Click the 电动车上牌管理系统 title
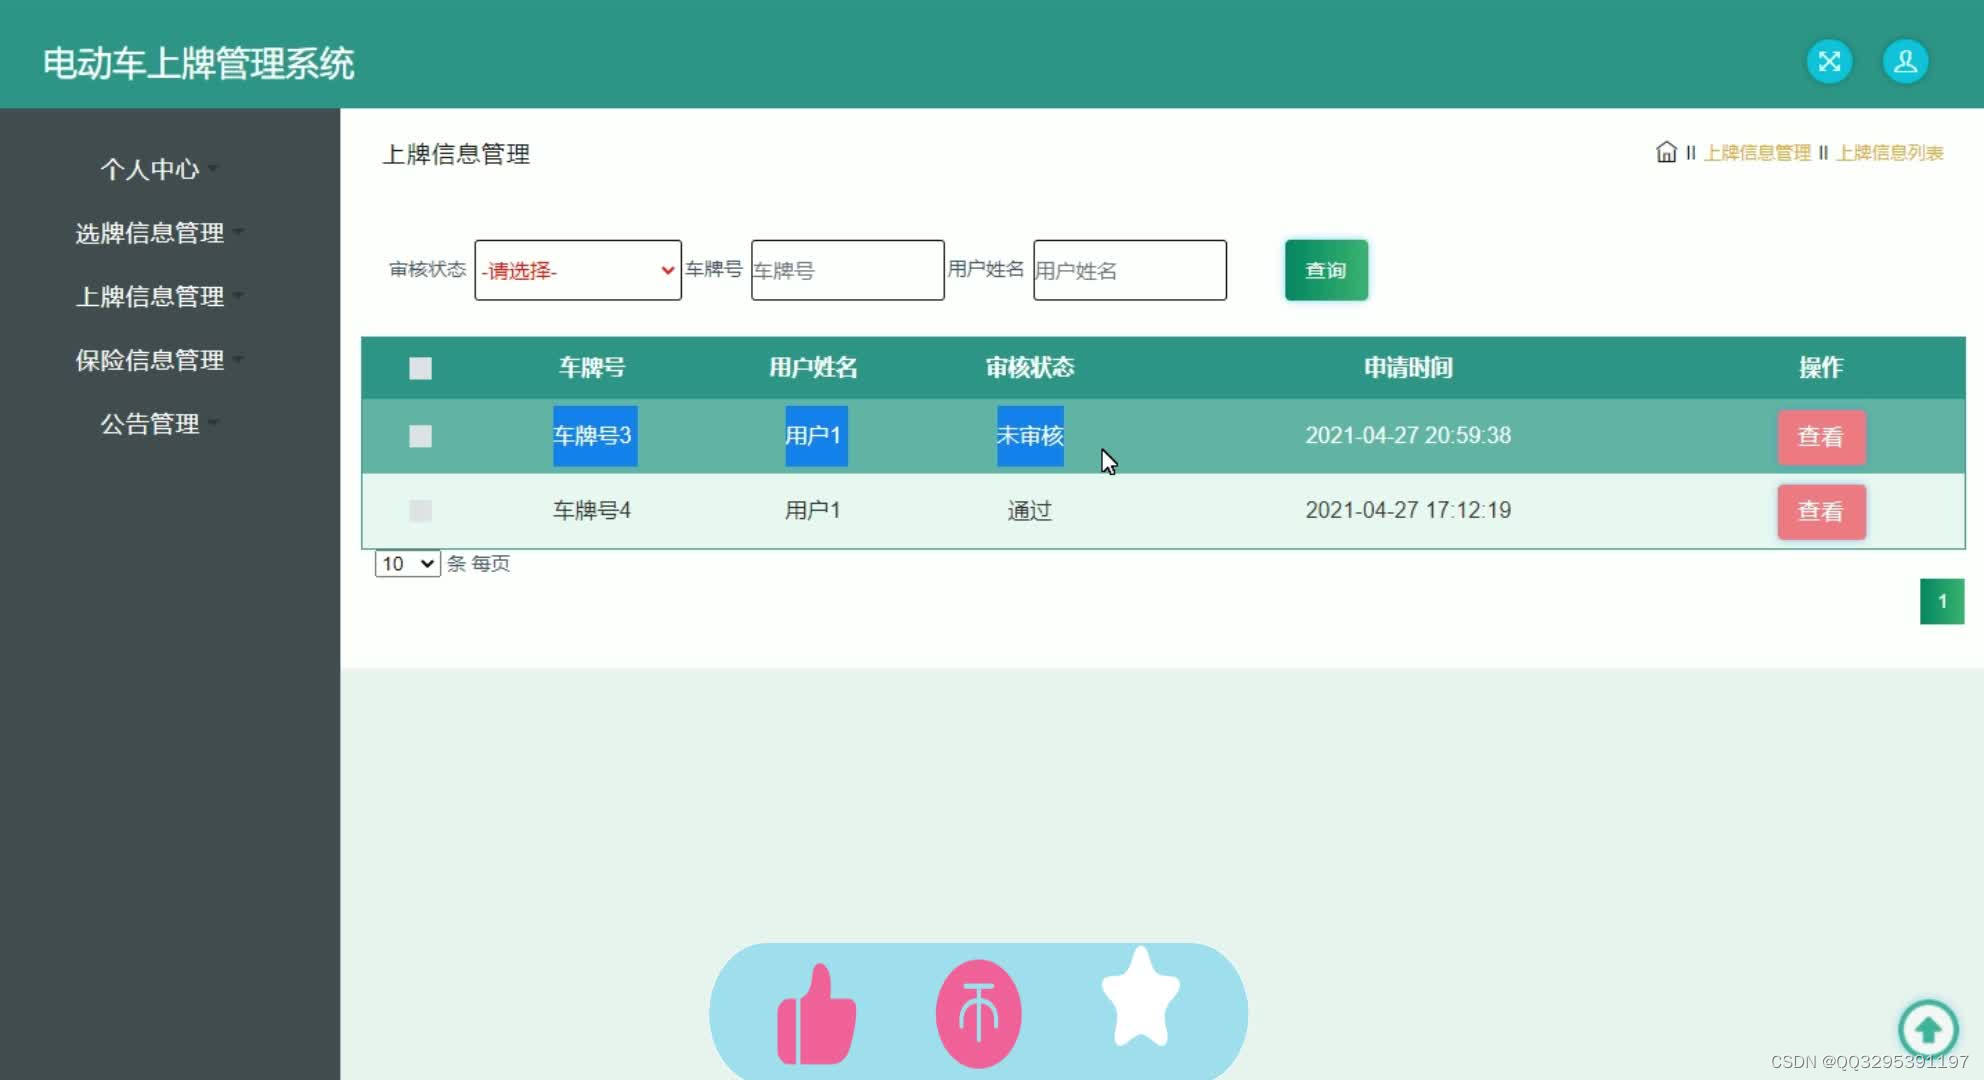The width and height of the screenshot is (1984, 1080). click(x=198, y=63)
